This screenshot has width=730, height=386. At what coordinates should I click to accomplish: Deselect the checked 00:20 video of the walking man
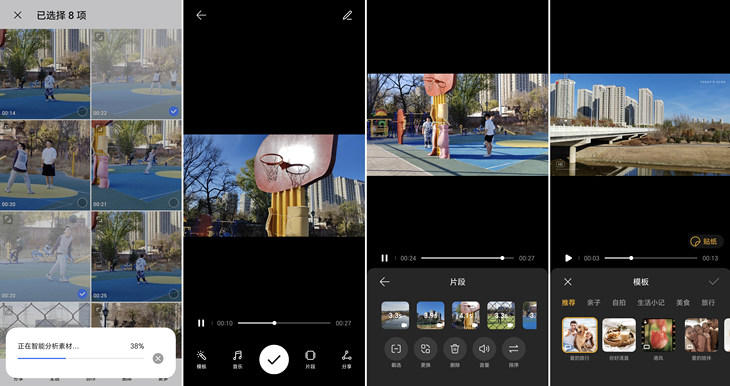82,294
